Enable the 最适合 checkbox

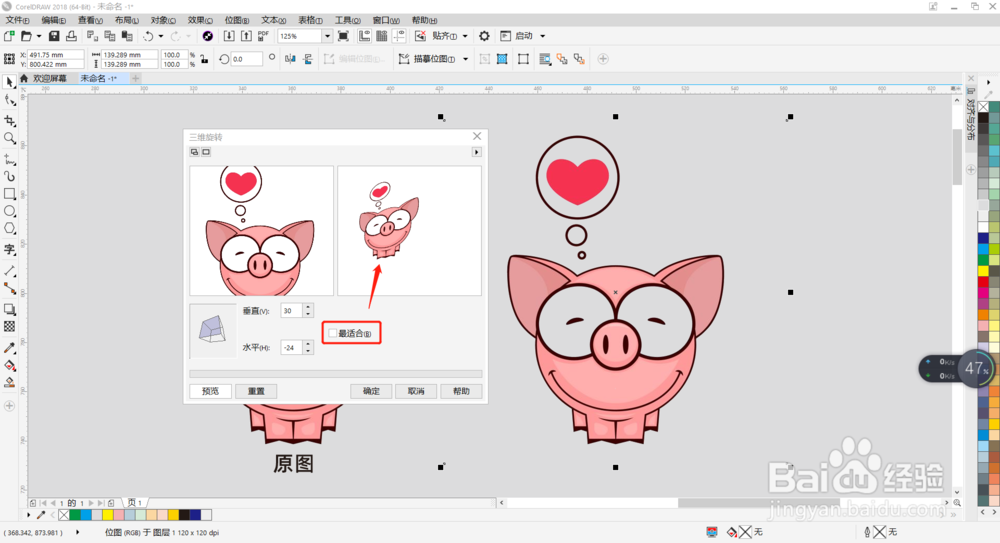(x=332, y=333)
